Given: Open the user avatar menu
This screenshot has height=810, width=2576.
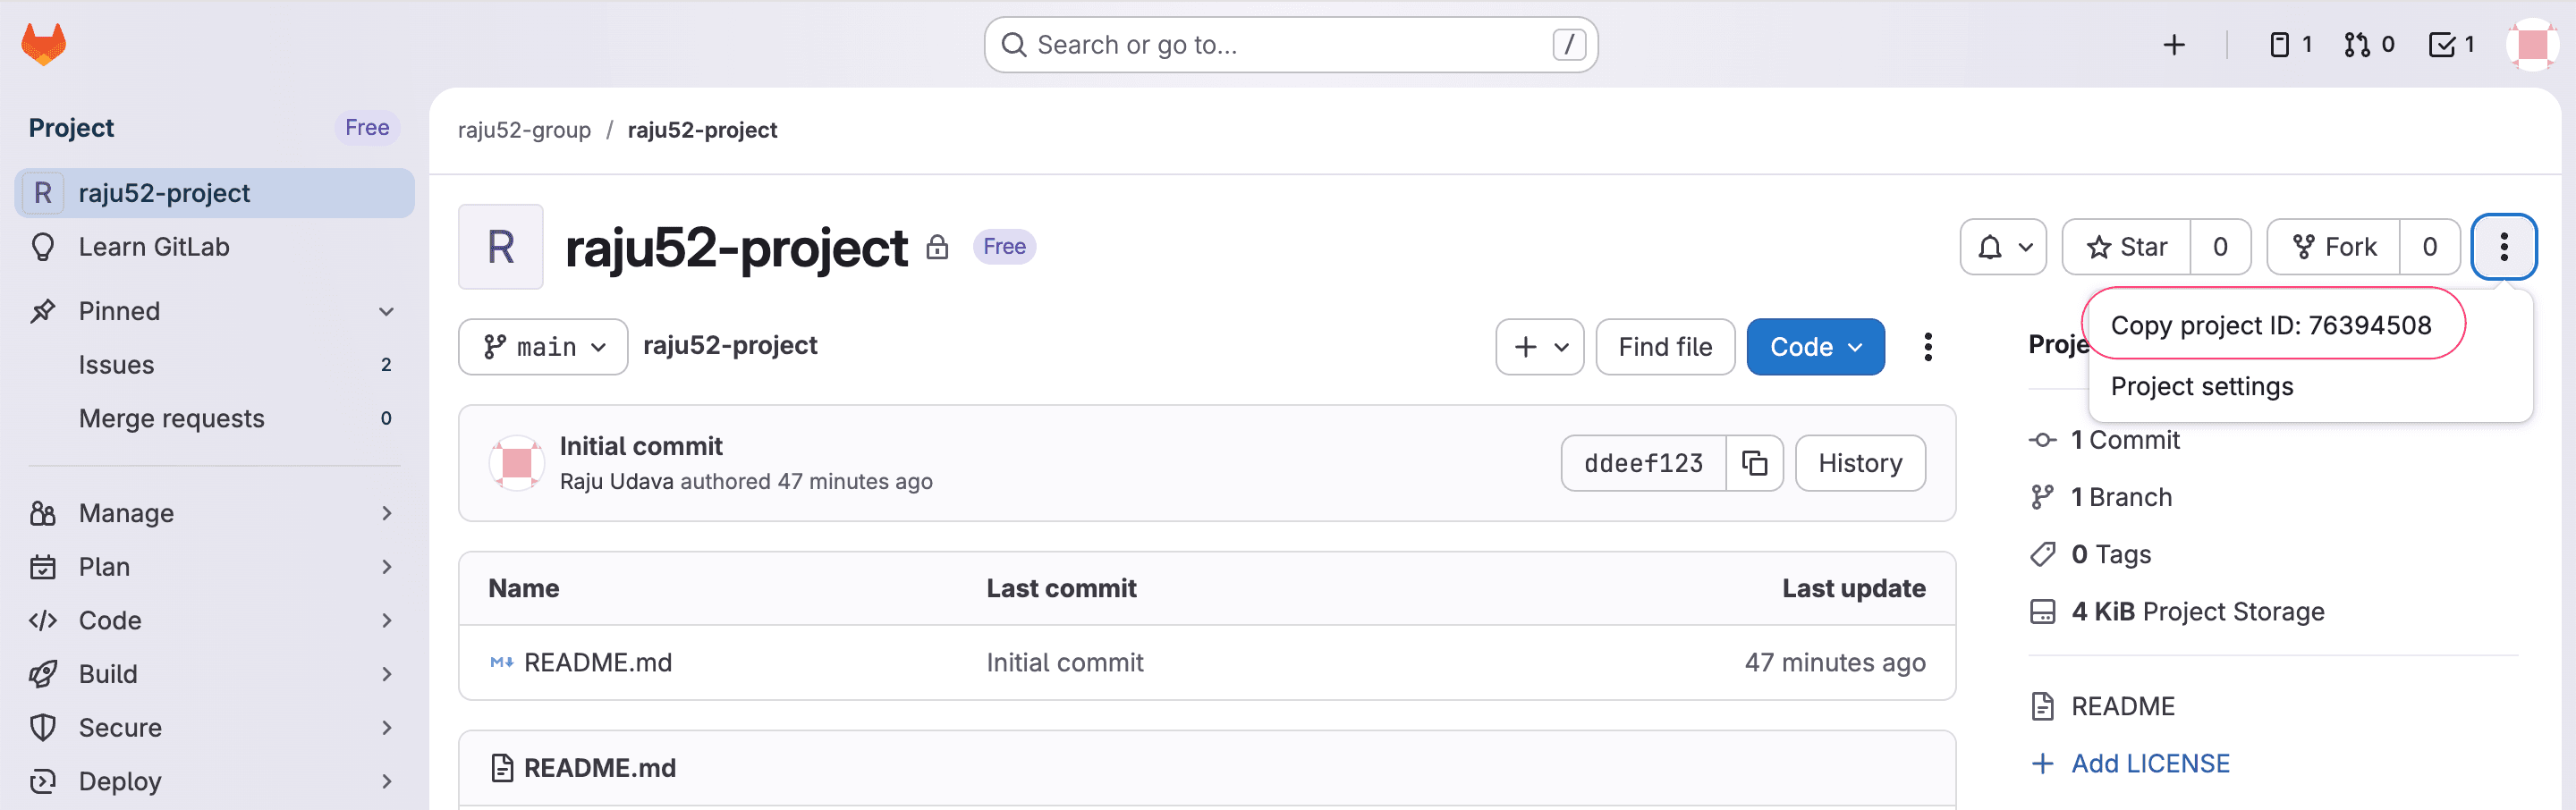Looking at the screenshot, I should pos(2531,45).
